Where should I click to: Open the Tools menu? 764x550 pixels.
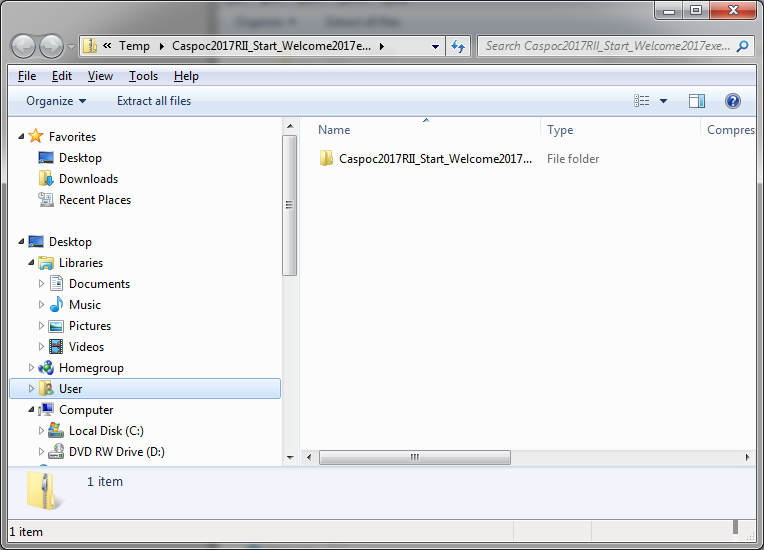pos(143,76)
